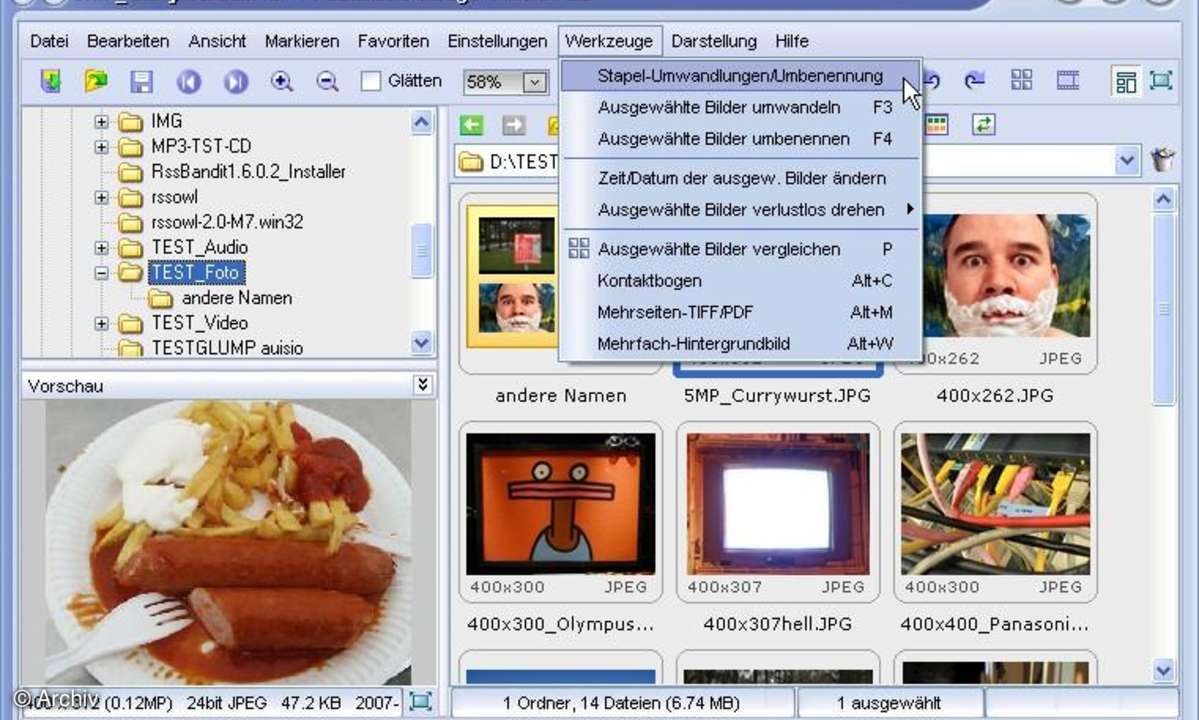This screenshot has height=720, width=1199.
Task: Click folder tree scroll down arrow
Action: [x=421, y=343]
